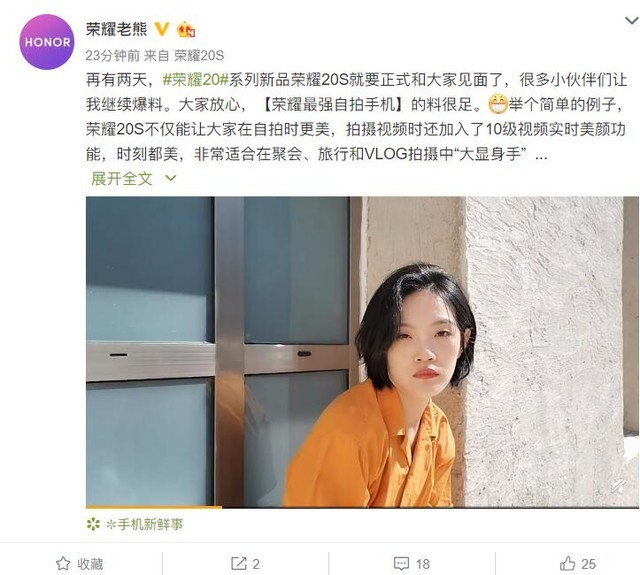Like post with thumbs-up icon showing 25

tap(578, 564)
